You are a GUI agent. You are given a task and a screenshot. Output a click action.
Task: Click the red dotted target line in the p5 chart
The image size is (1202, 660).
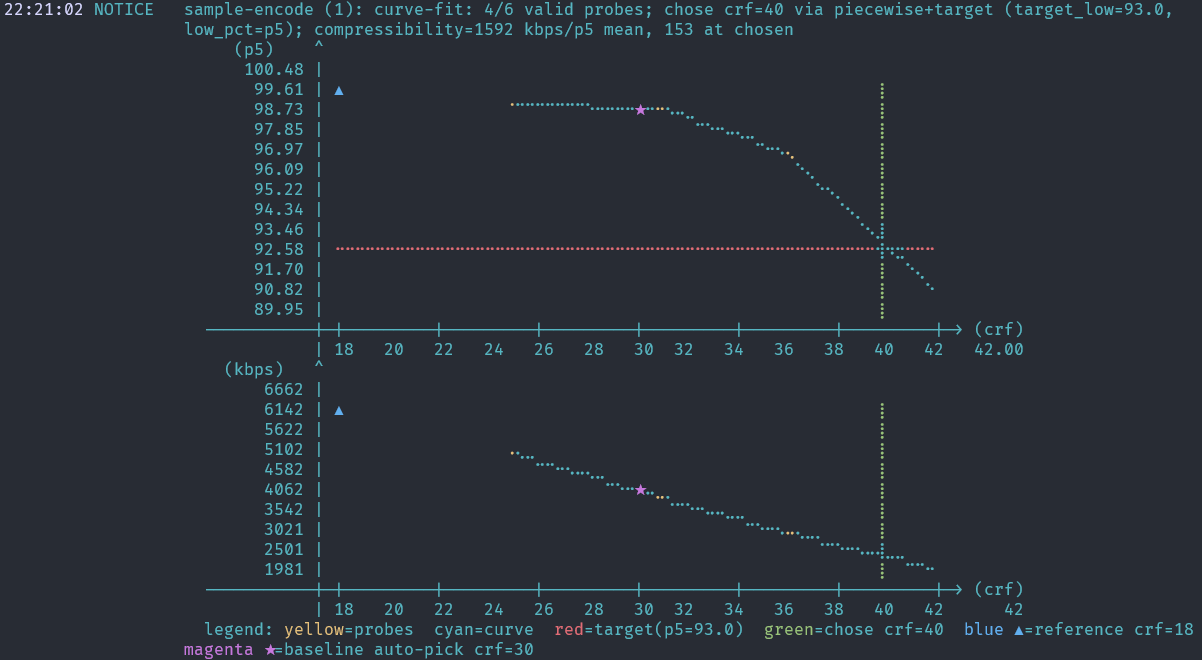click(634, 248)
